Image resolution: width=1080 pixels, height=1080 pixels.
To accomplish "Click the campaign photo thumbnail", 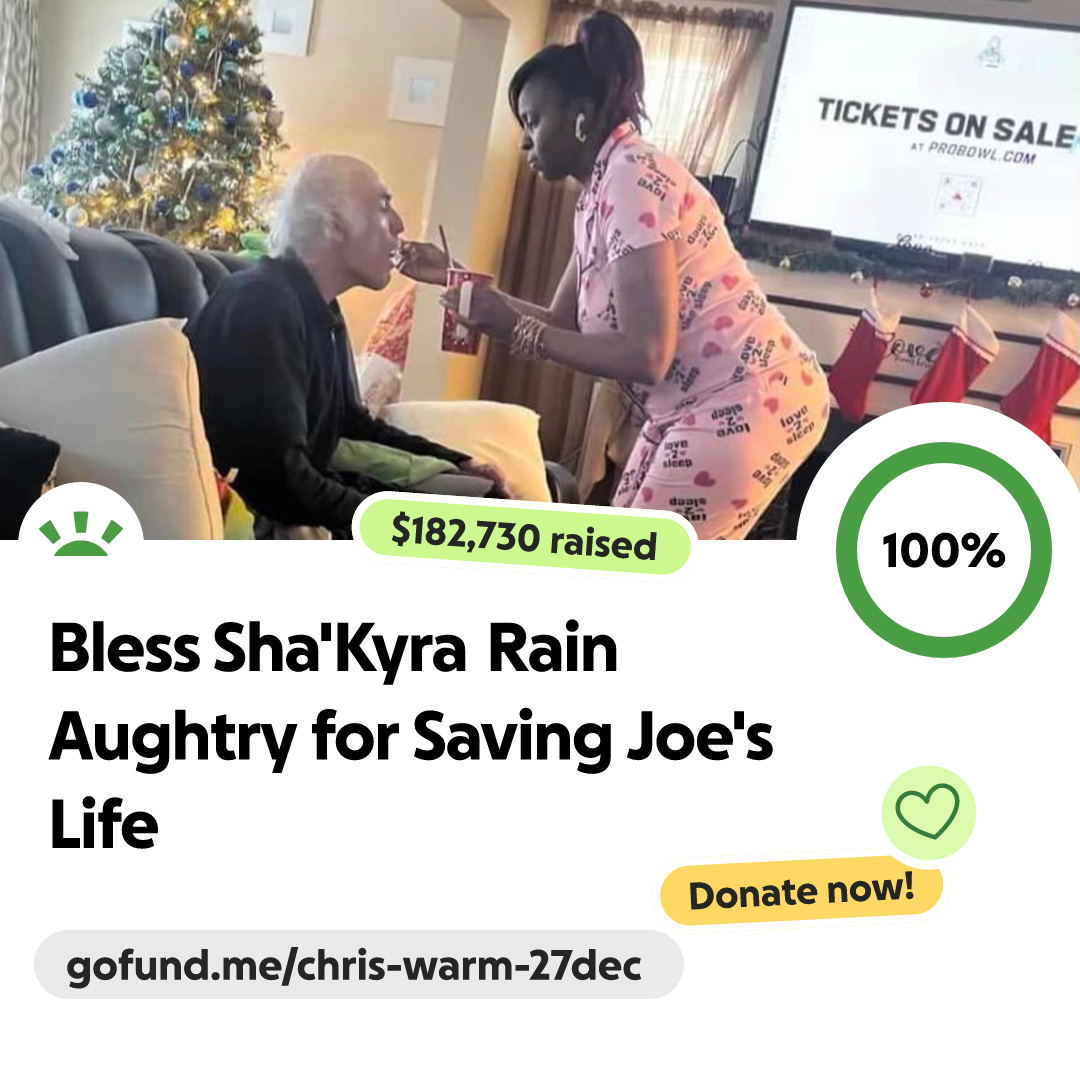I will click(540, 269).
